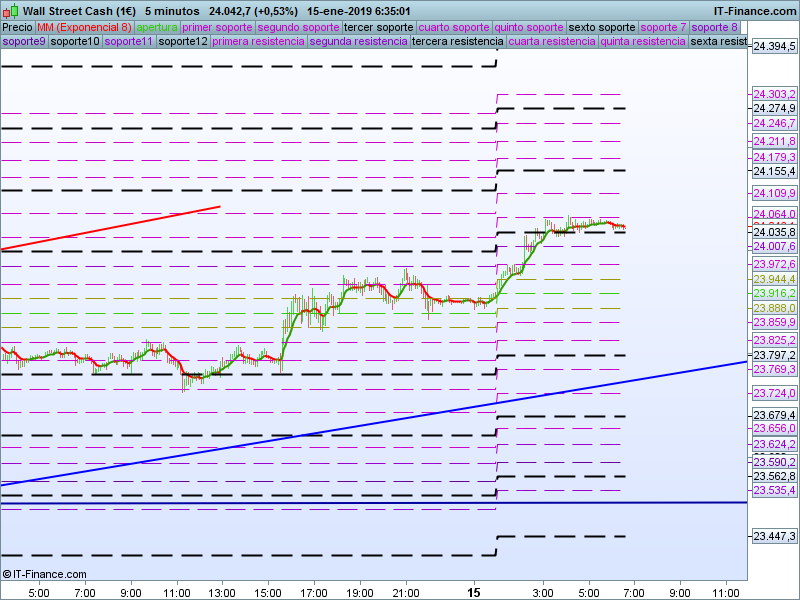Click the cuarta resistencia legend entry
The height and width of the screenshot is (600, 800).
point(552,41)
